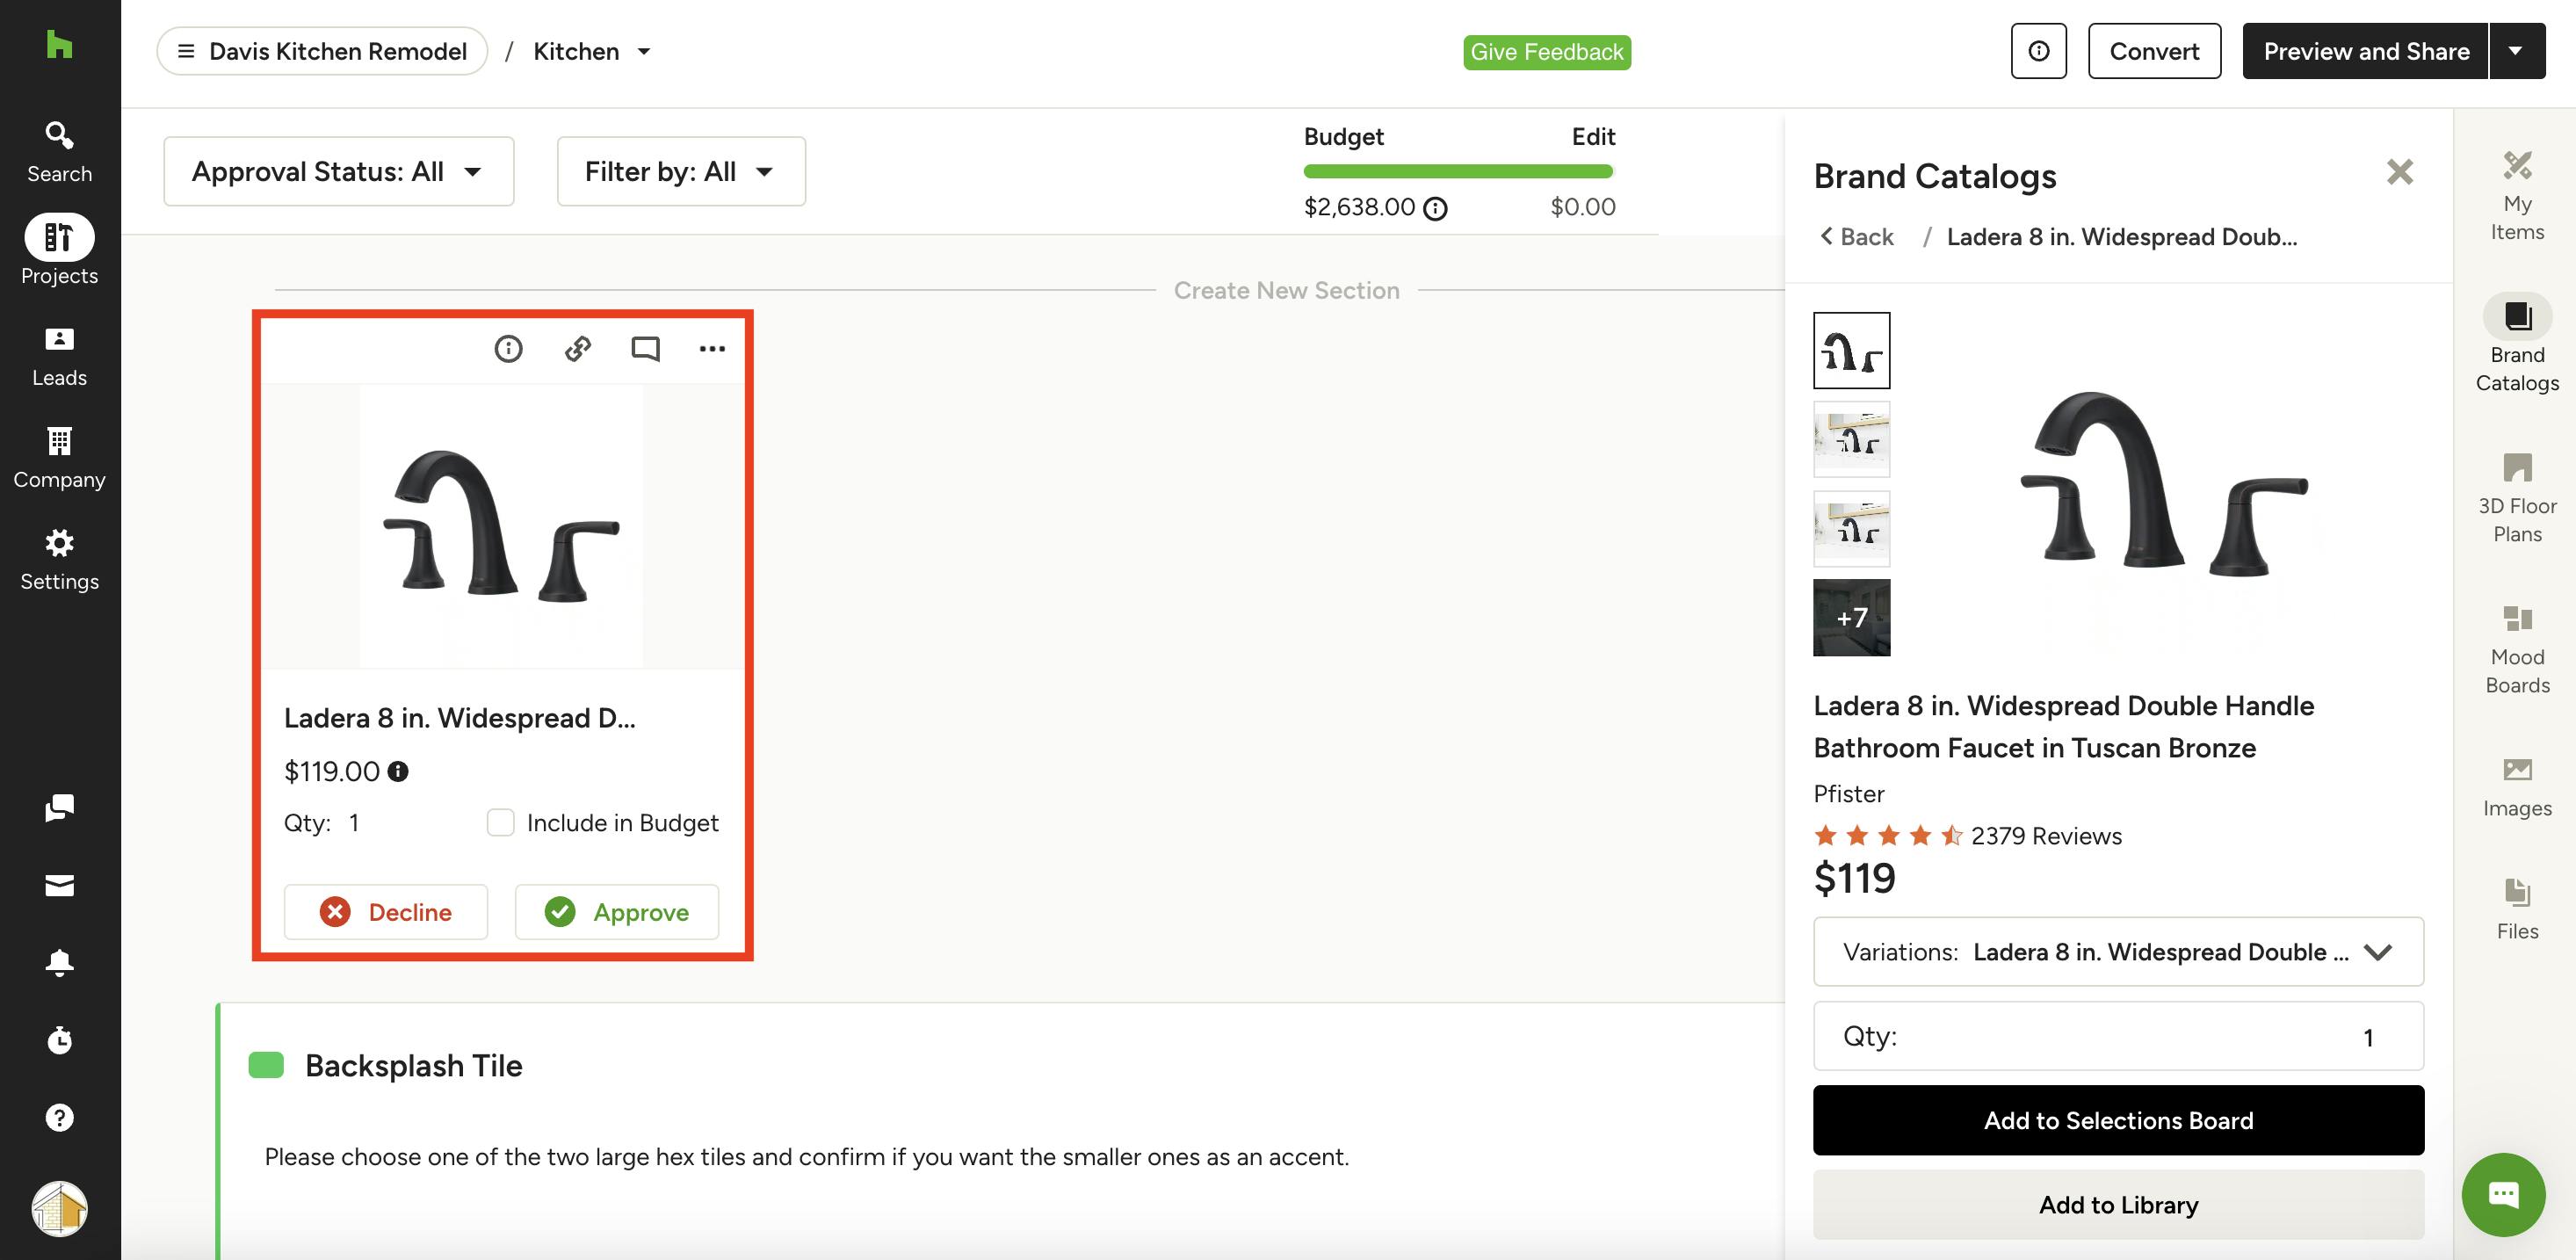This screenshot has width=2576, height=1260.
Task: Open Search in left sidebar
Action: (x=59, y=152)
